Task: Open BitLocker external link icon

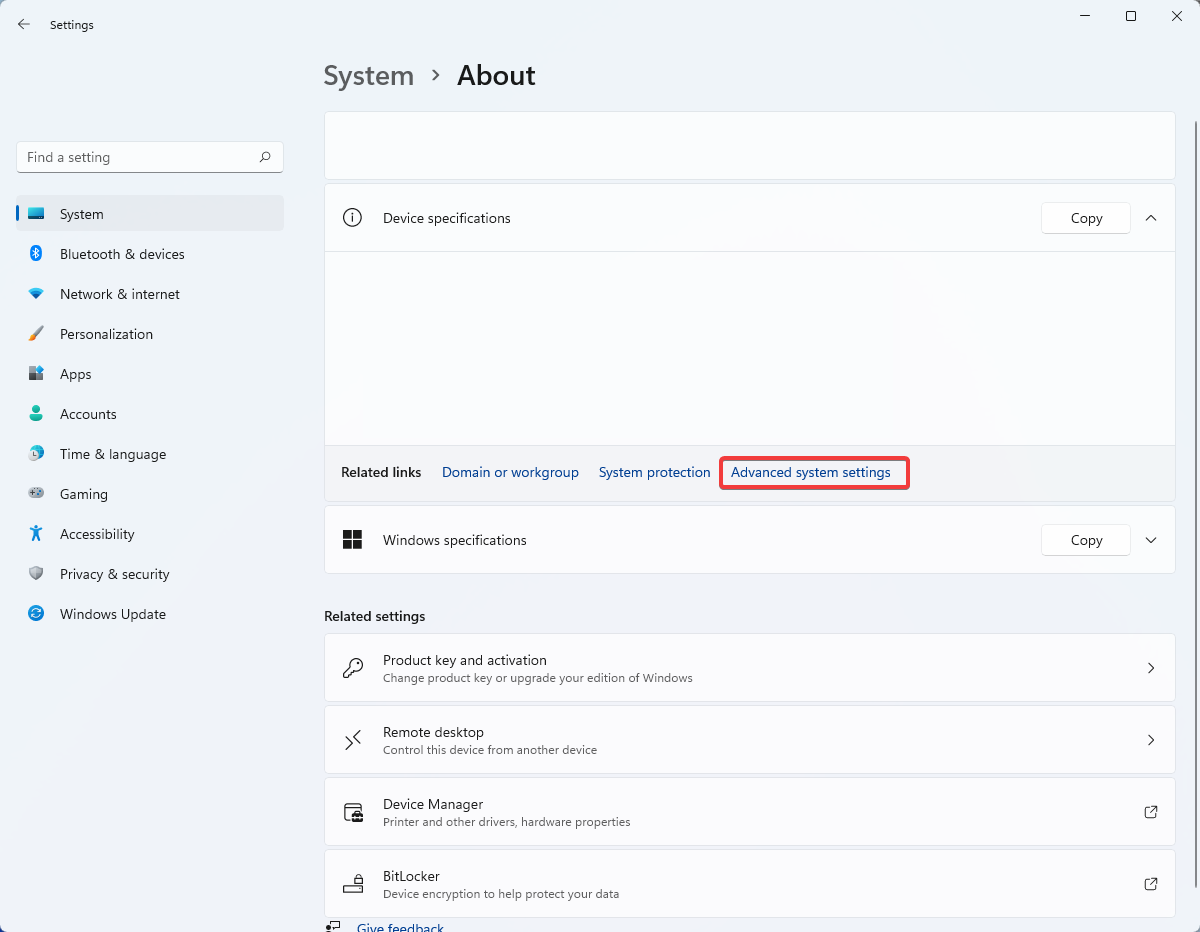Action: tap(1151, 884)
